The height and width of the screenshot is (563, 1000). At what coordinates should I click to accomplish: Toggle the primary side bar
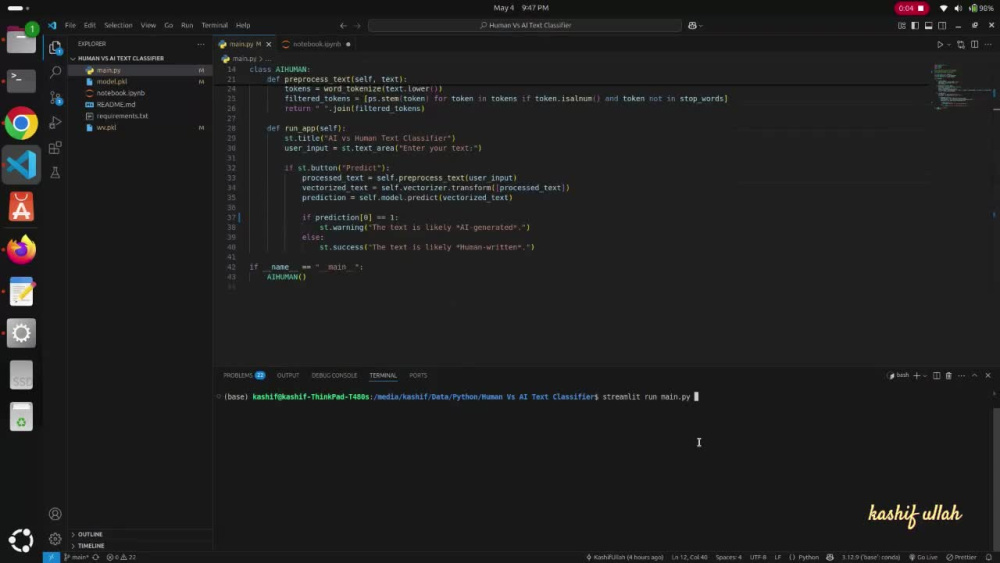click(x=915, y=26)
